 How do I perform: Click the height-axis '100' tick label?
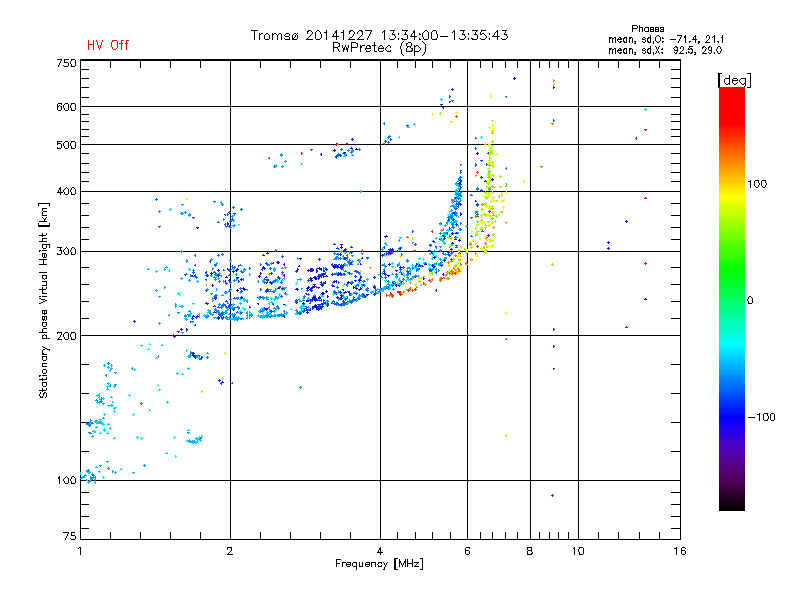66,481
